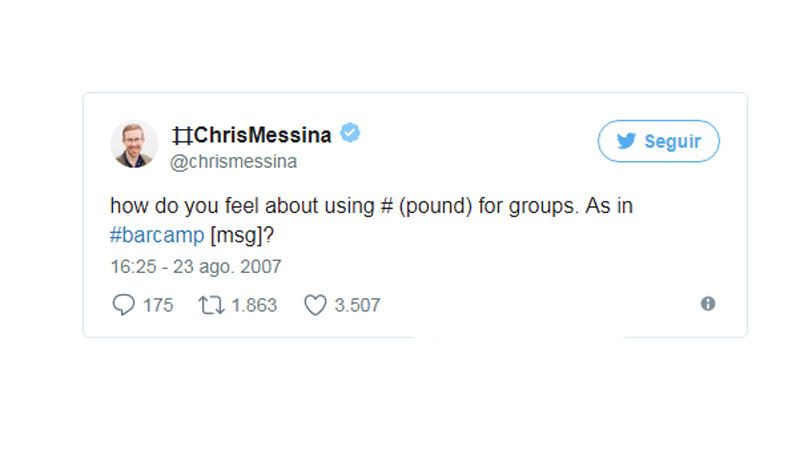The width and height of the screenshot is (800, 450).
Task: Click the reply speech bubble icon
Action: (123, 305)
